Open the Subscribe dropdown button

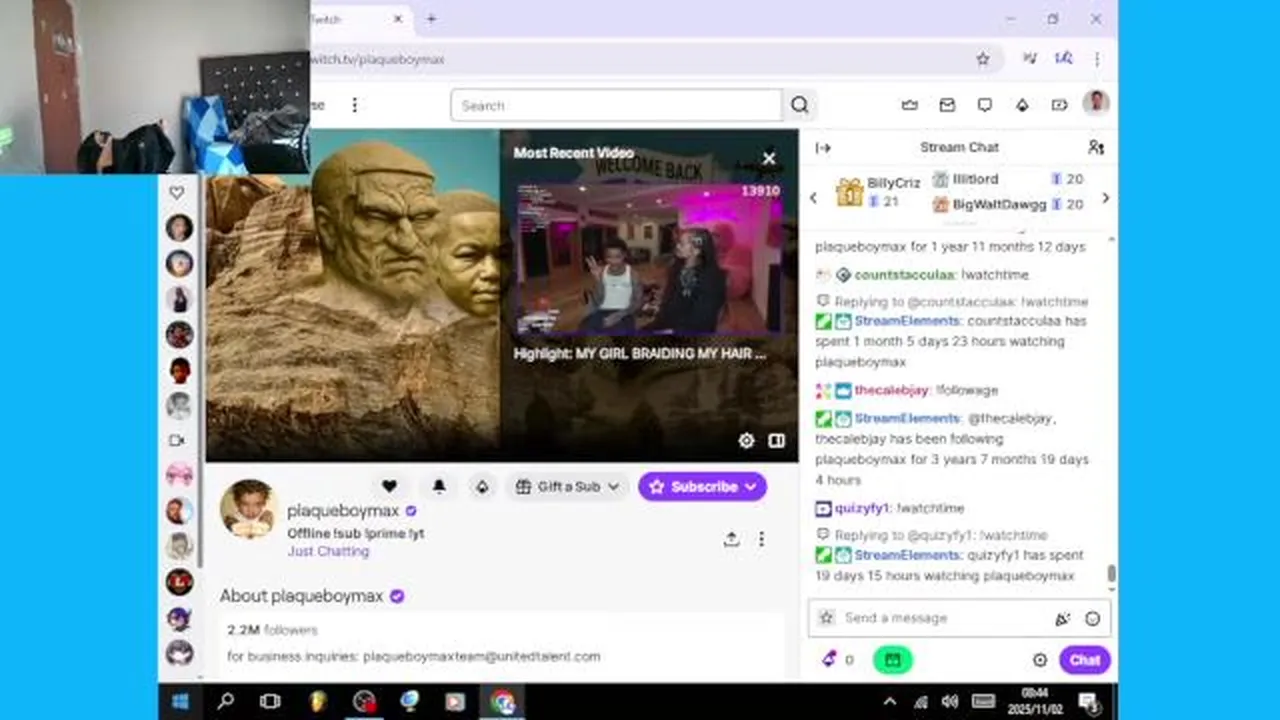(x=702, y=487)
